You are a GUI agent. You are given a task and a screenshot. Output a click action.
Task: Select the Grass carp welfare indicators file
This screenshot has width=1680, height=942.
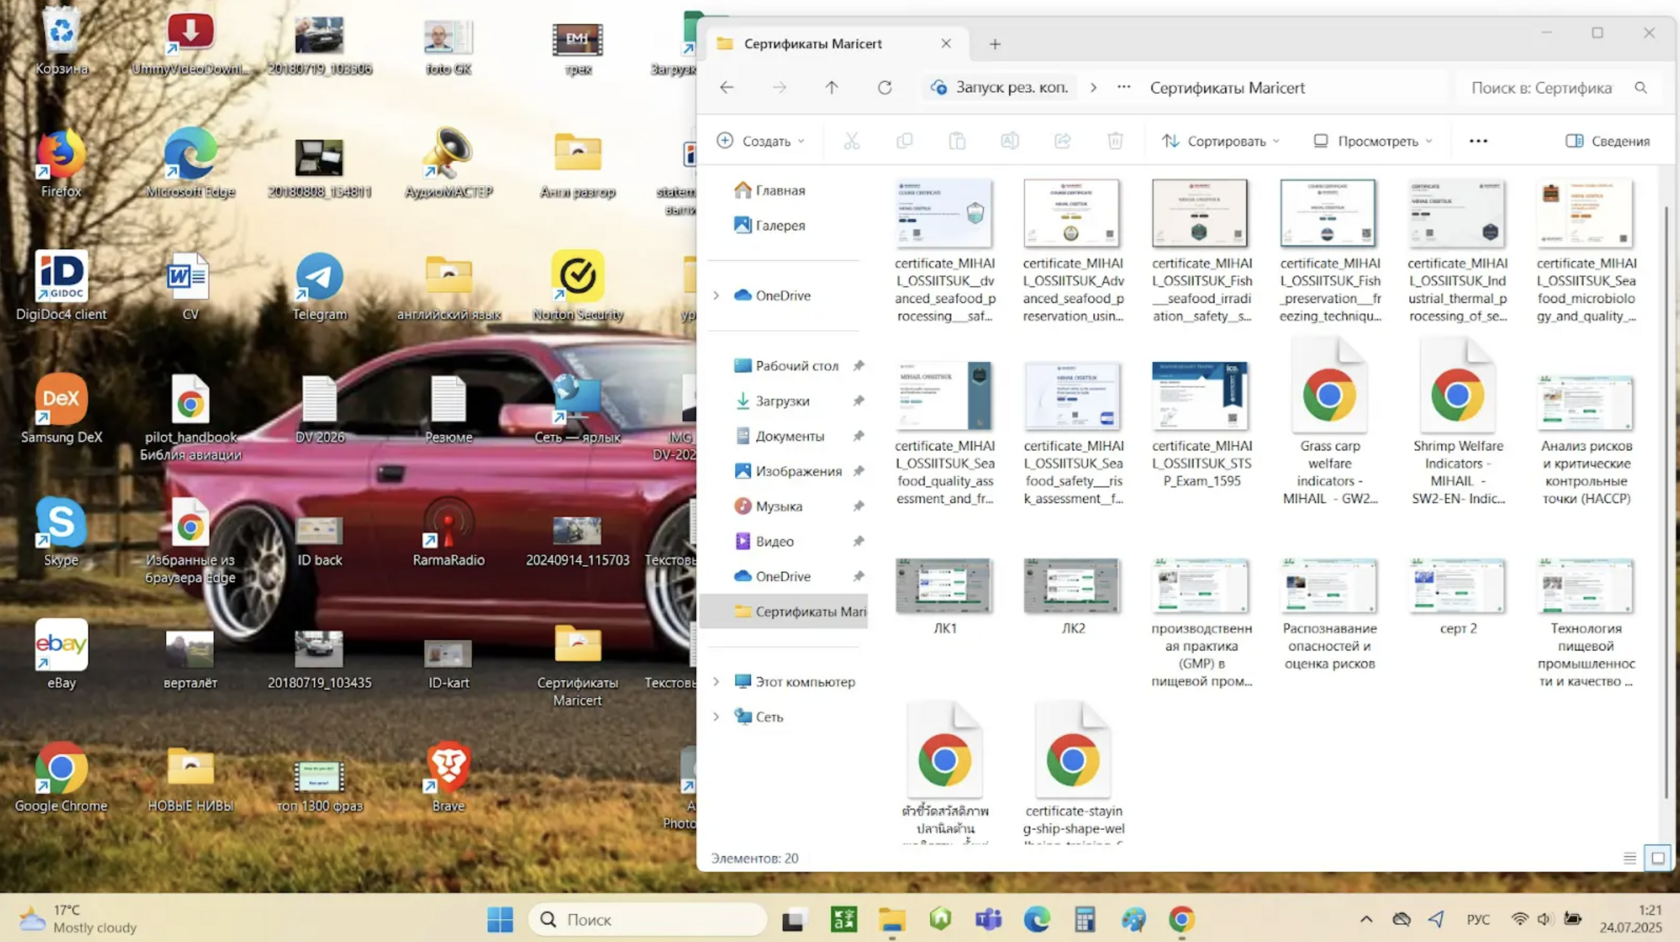pyautogui.click(x=1329, y=423)
